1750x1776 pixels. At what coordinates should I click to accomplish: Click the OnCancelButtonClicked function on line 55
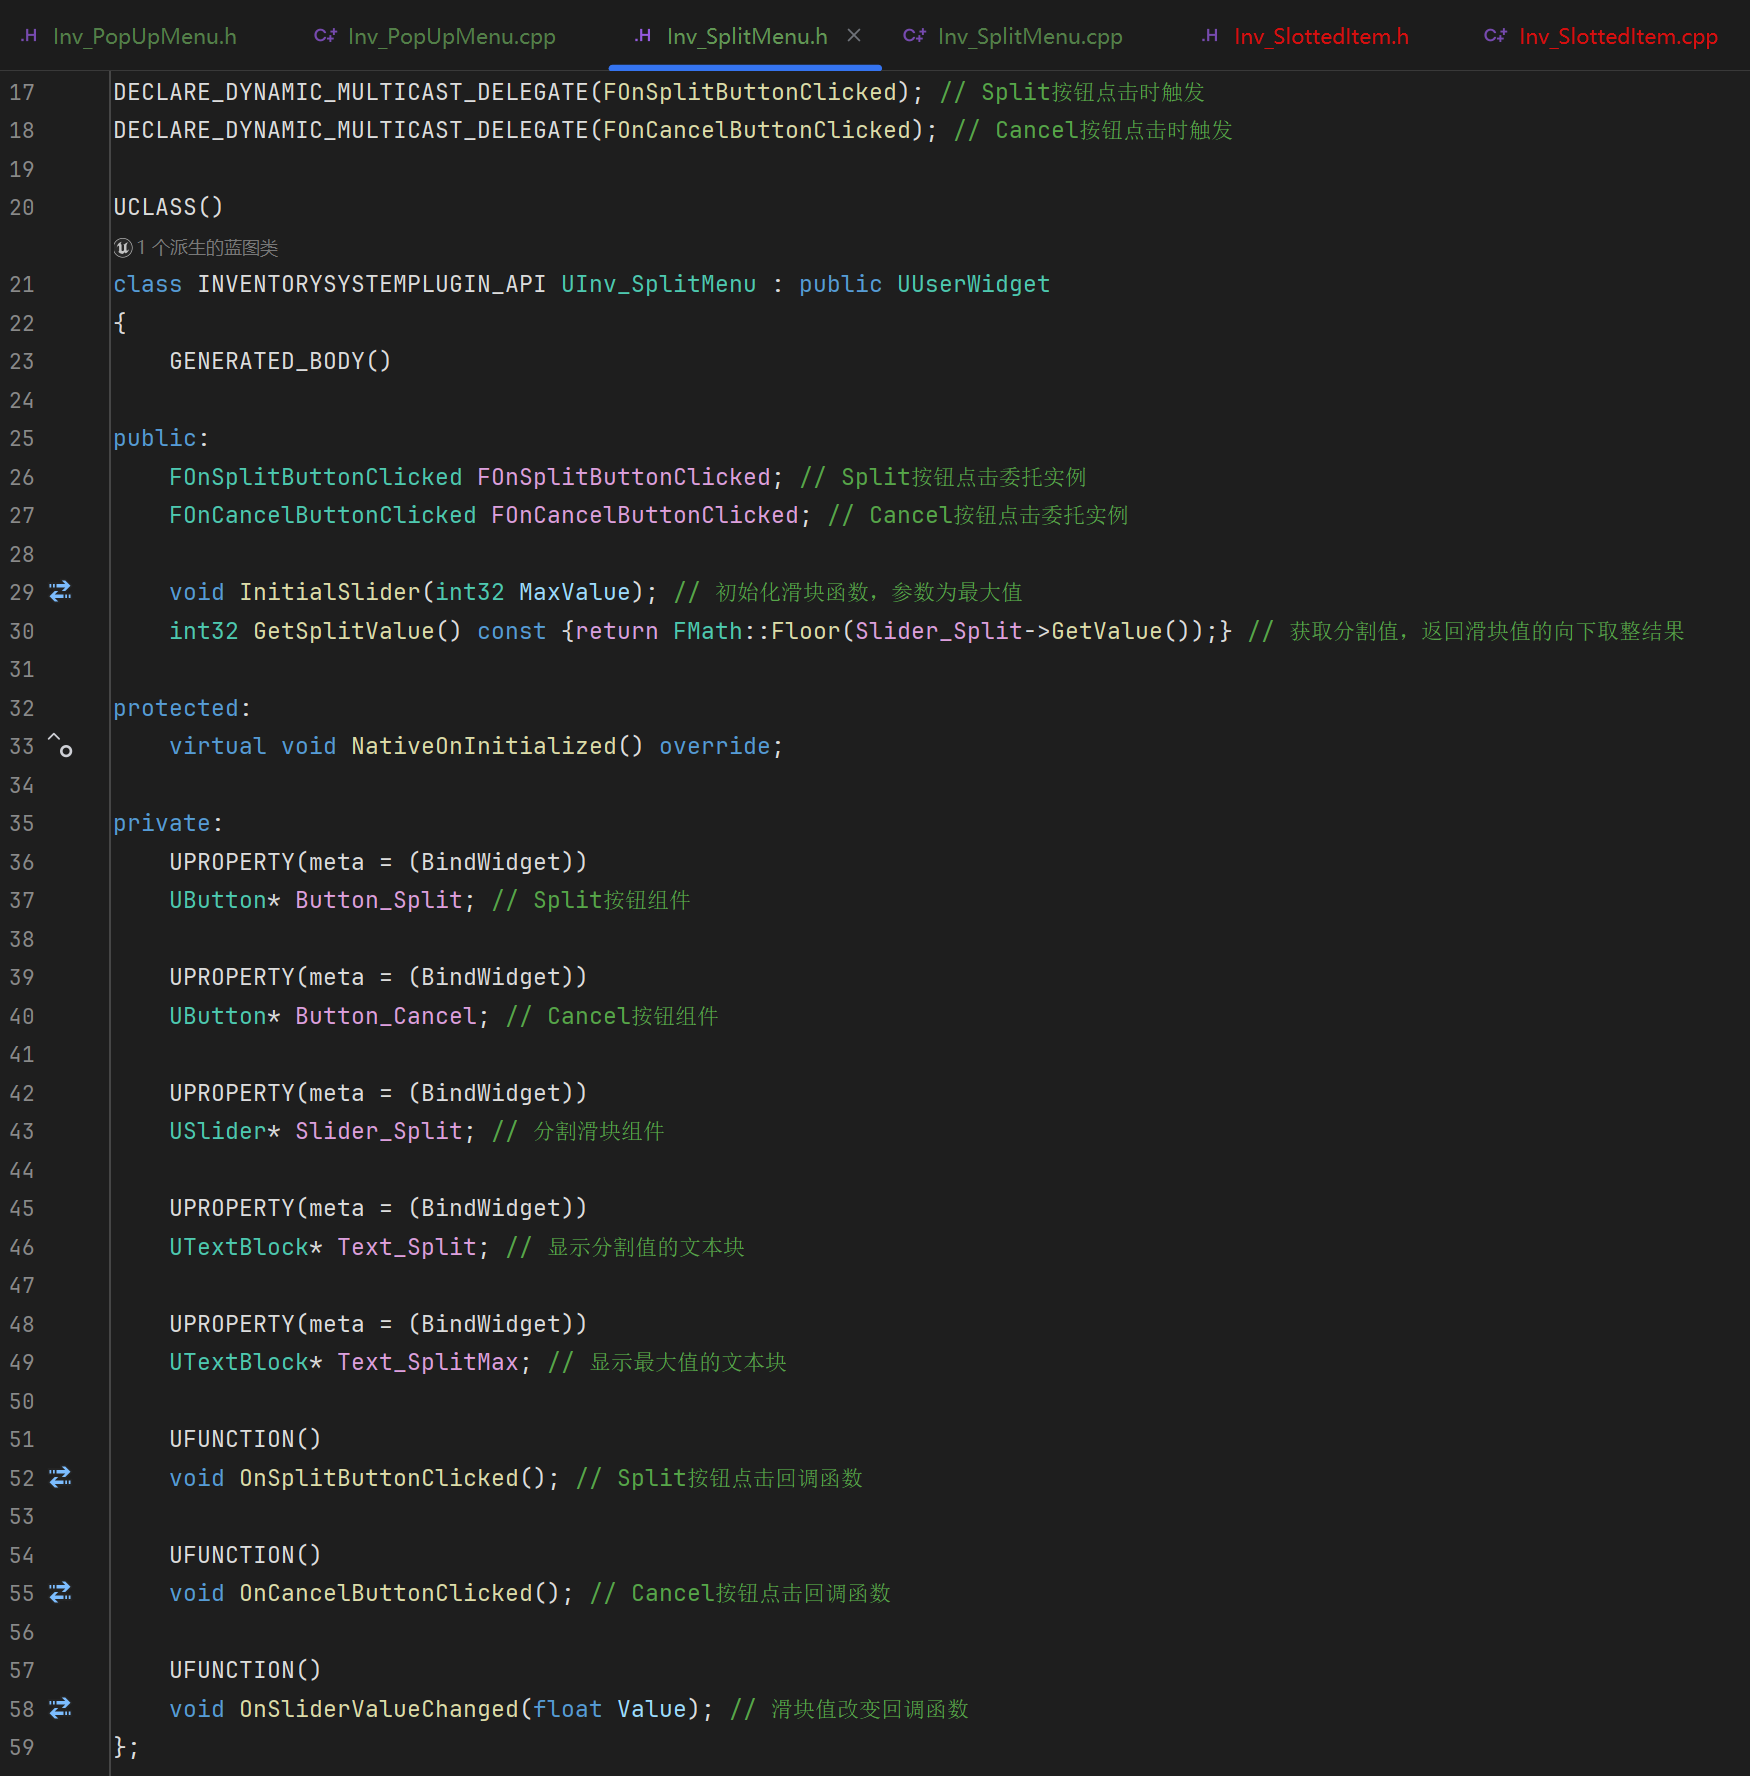coord(386,1593)
